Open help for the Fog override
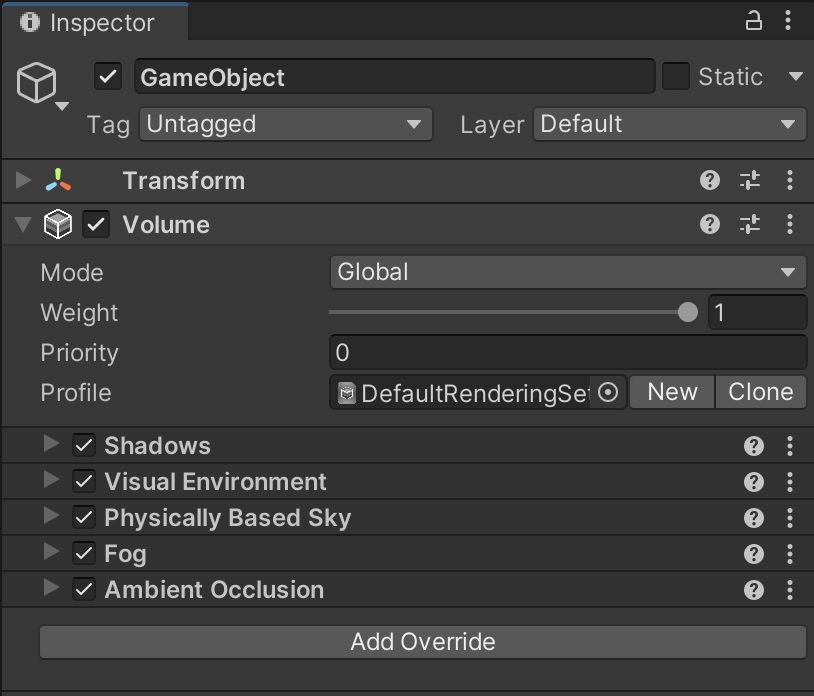Viewport: 814px width, 696px height. pyautogui.click(x=754, y=554)
